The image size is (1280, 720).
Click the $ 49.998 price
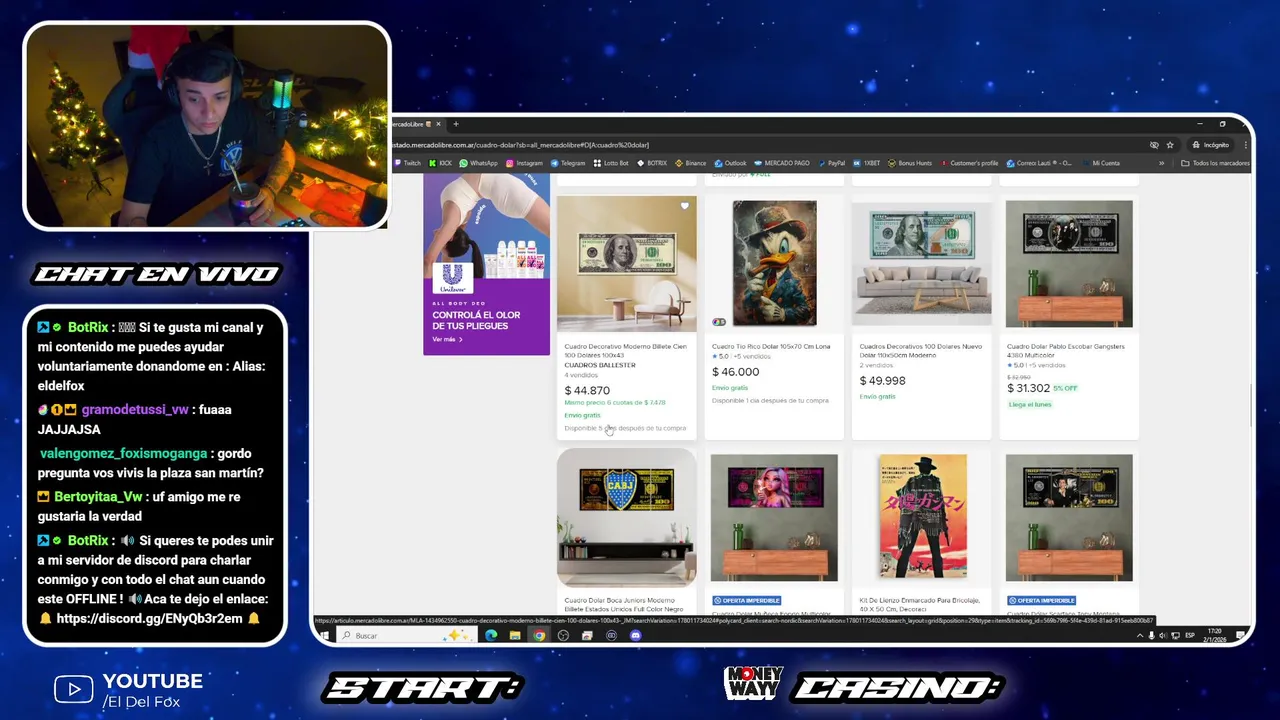[882, 381]
